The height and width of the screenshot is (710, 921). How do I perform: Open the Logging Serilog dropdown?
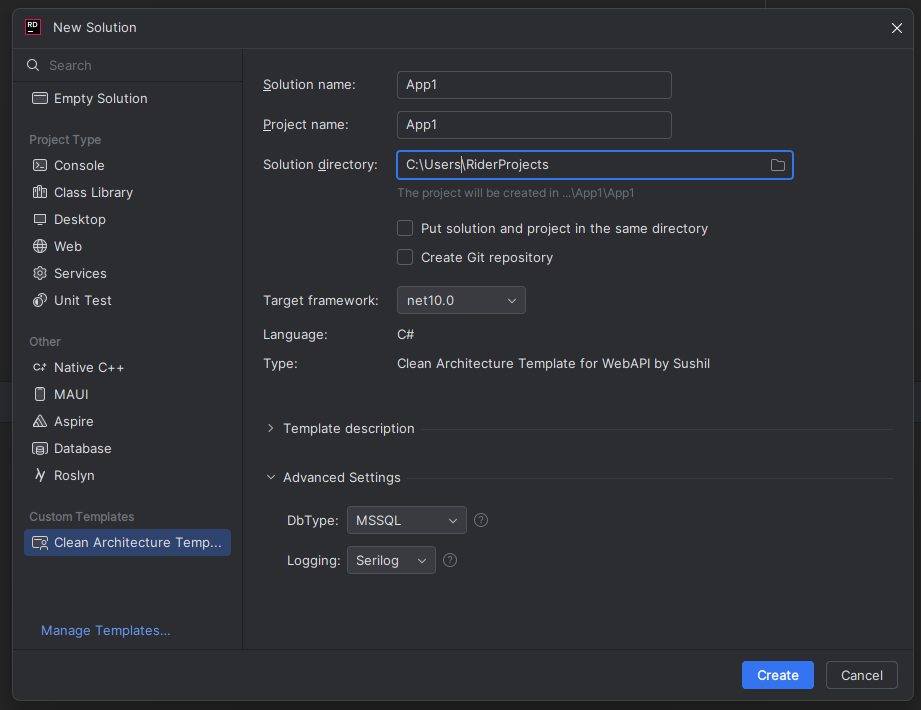(391, 560)
